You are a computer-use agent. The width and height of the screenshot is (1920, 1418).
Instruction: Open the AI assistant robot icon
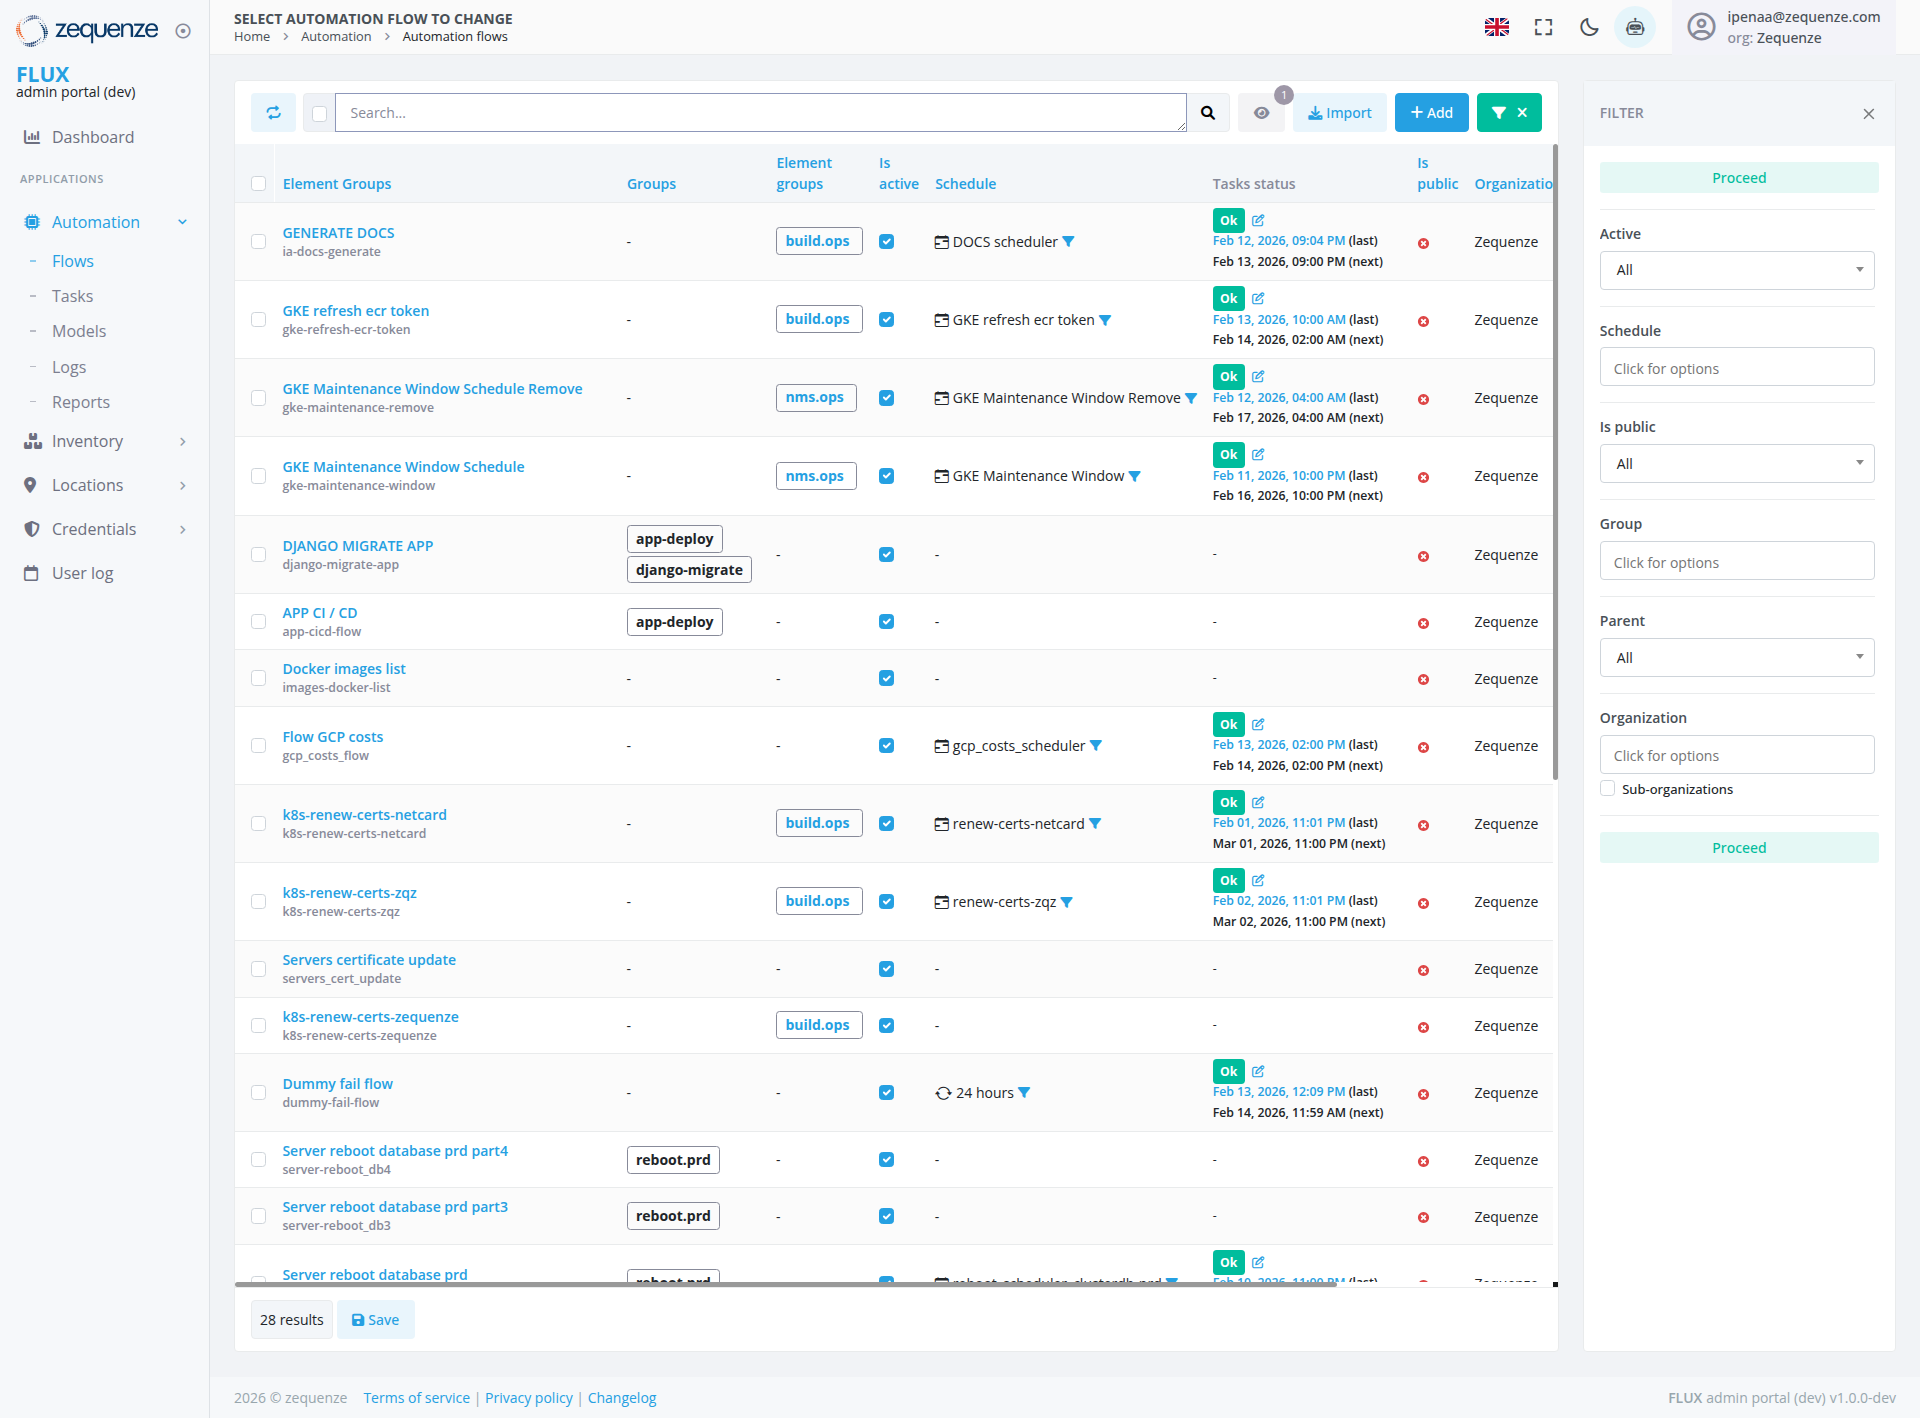[x=1635, y=27]
